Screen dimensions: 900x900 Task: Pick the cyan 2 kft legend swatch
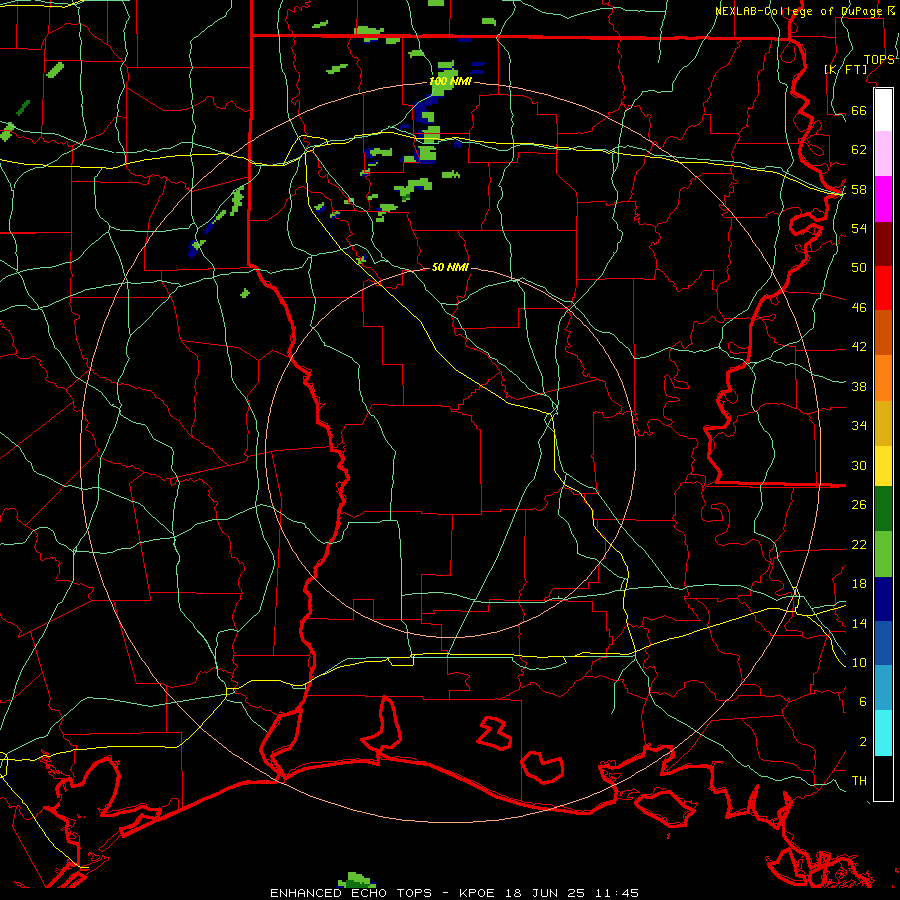coord(883,733)
